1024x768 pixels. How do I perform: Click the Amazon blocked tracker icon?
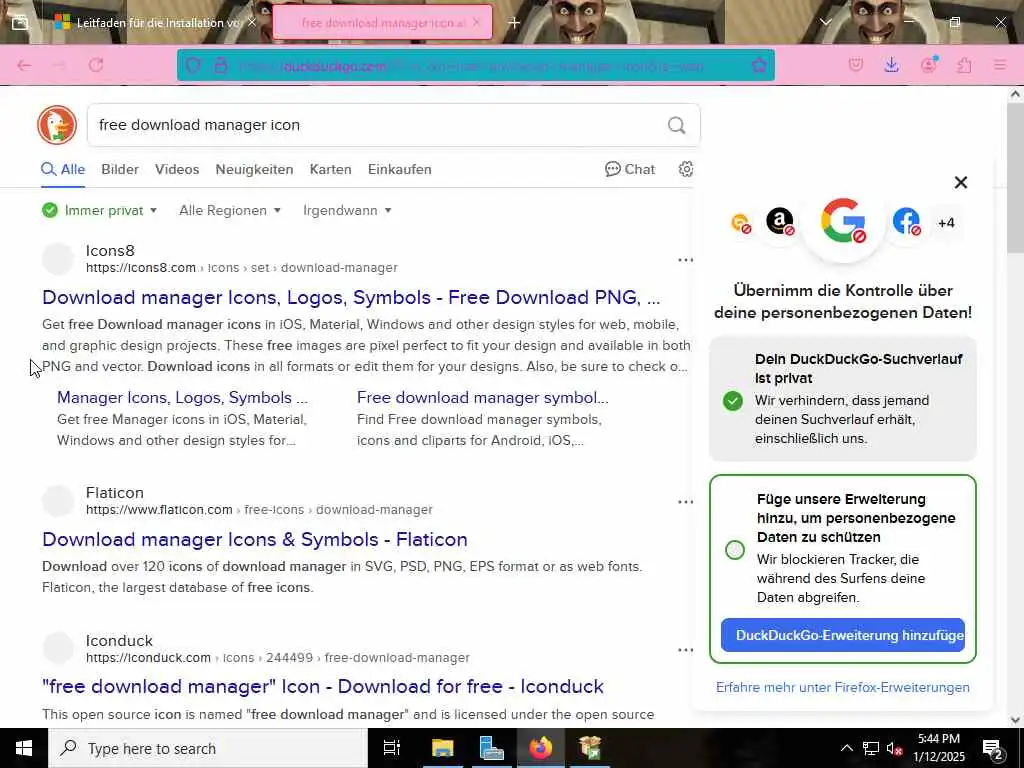pos(780,221)
